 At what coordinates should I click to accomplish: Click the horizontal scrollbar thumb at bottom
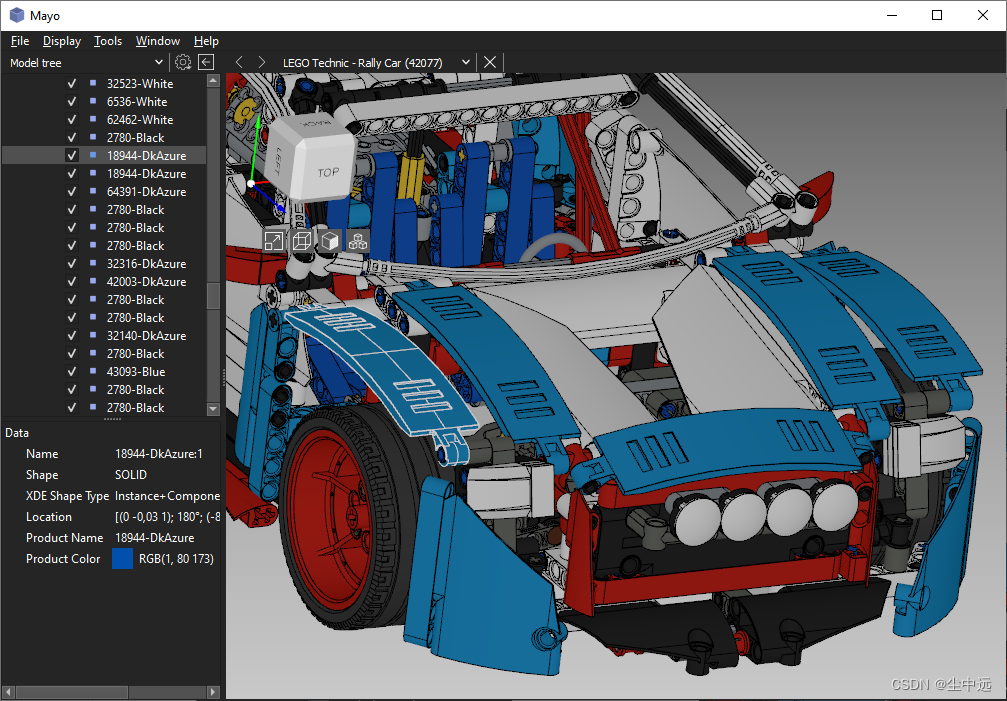(x=72, y=692)
